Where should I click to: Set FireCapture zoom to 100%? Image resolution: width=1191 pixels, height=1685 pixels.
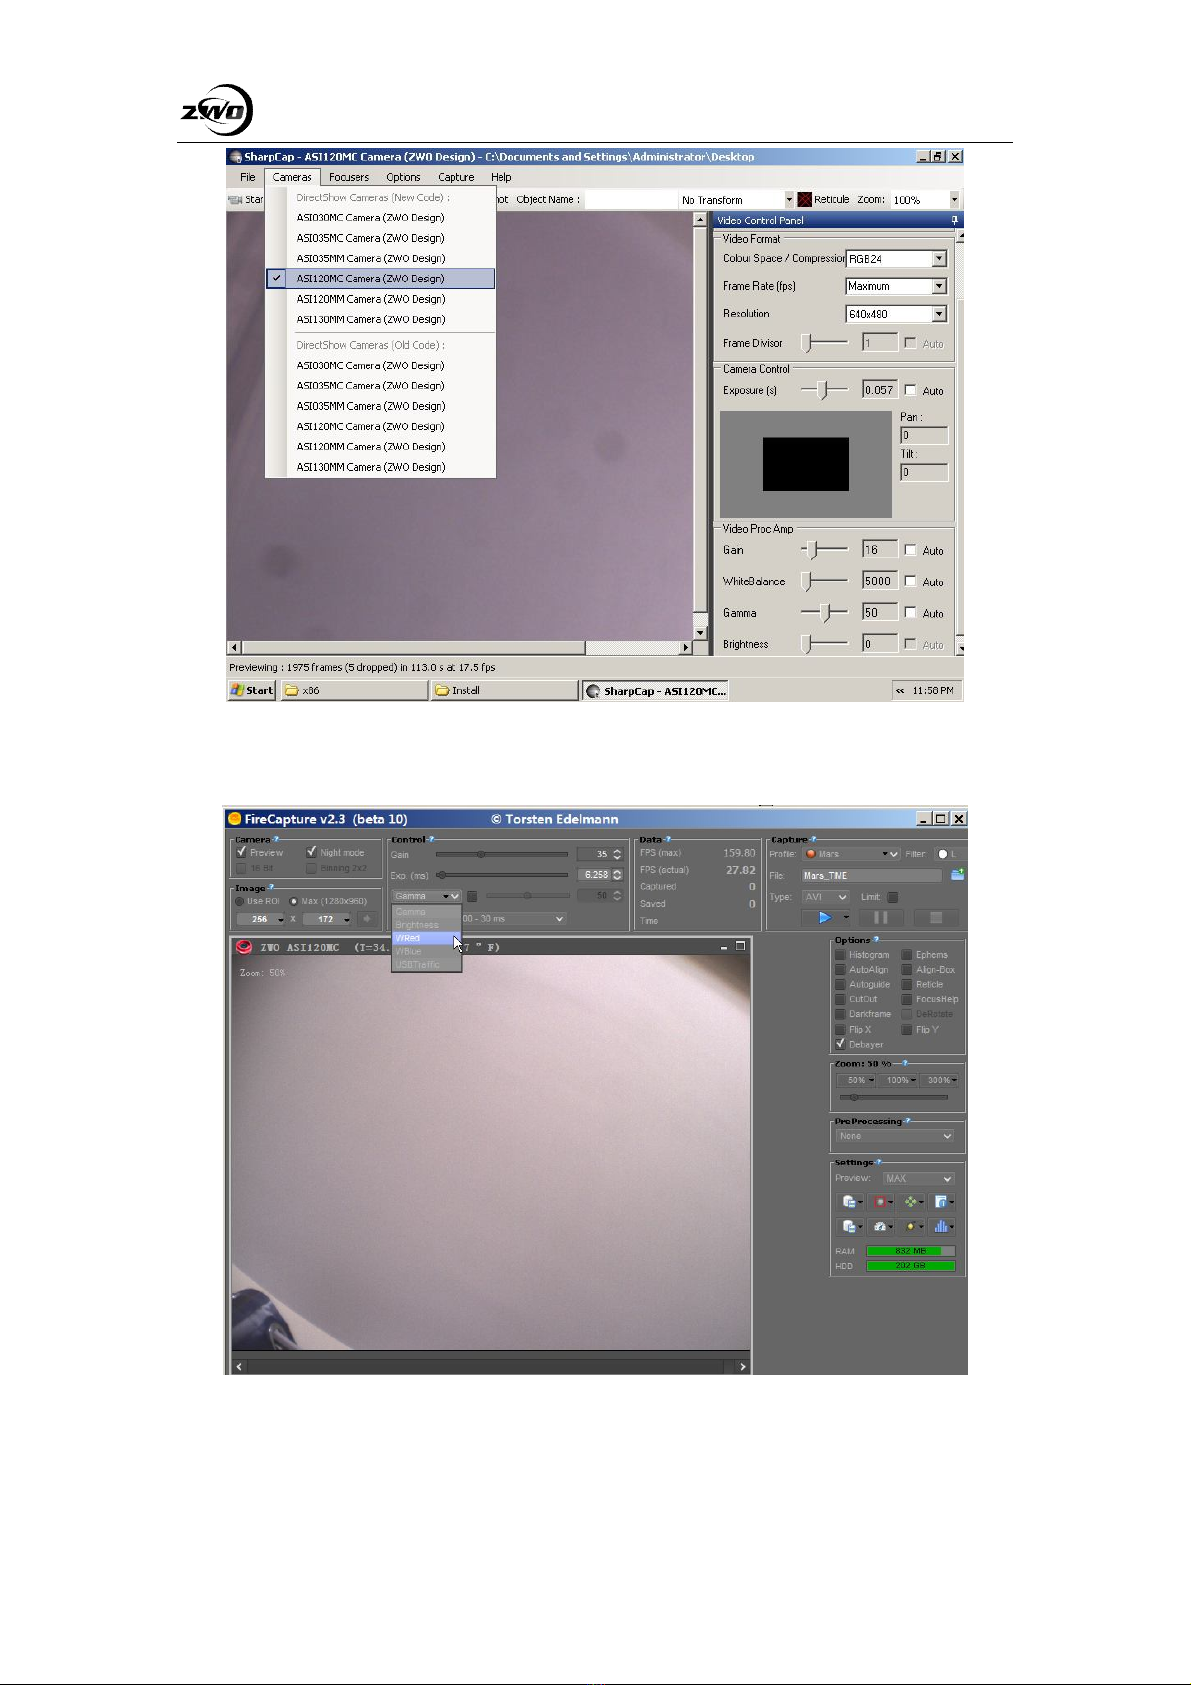(898, 1080)
